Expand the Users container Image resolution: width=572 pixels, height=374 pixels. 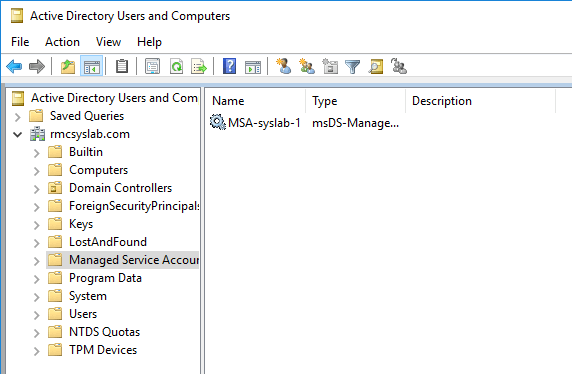point(36,315)
